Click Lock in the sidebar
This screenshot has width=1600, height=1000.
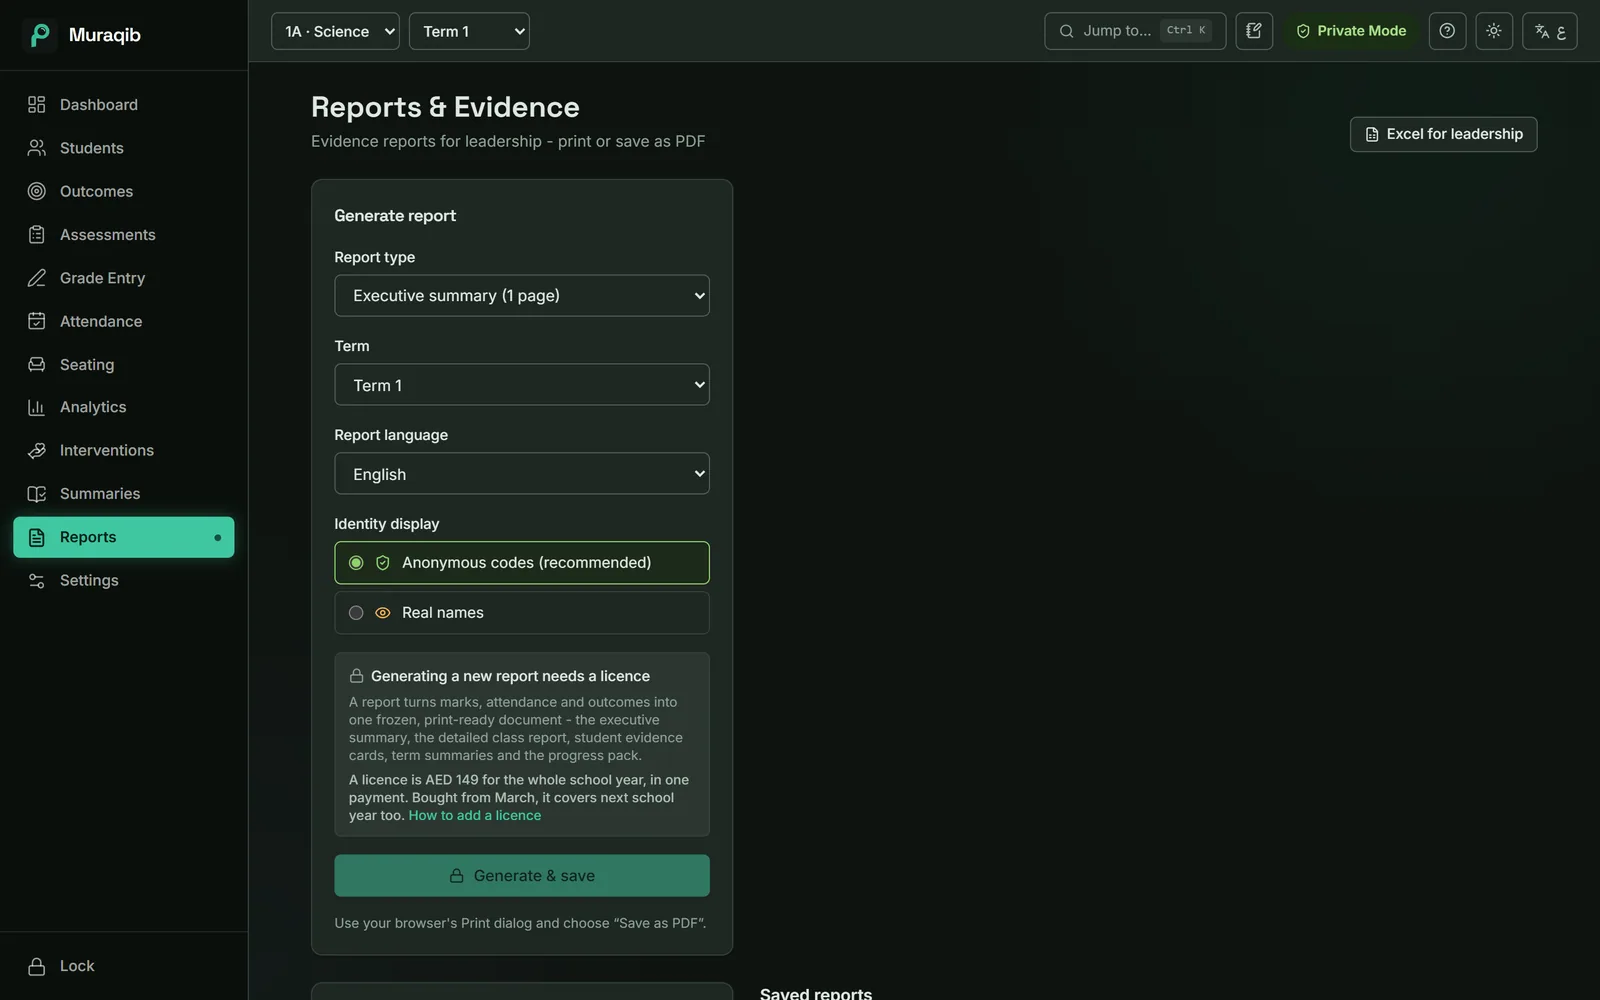(124, 966)
